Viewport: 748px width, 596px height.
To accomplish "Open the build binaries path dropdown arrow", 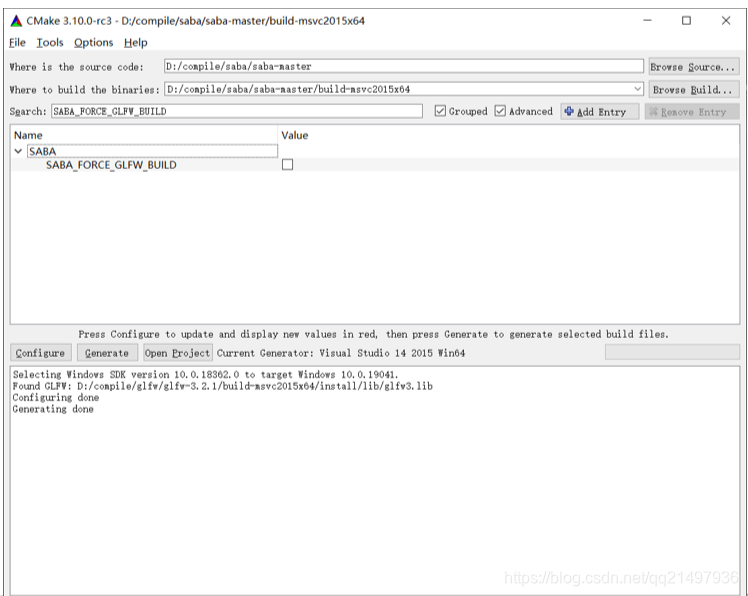I will click(x=637, y=89).
